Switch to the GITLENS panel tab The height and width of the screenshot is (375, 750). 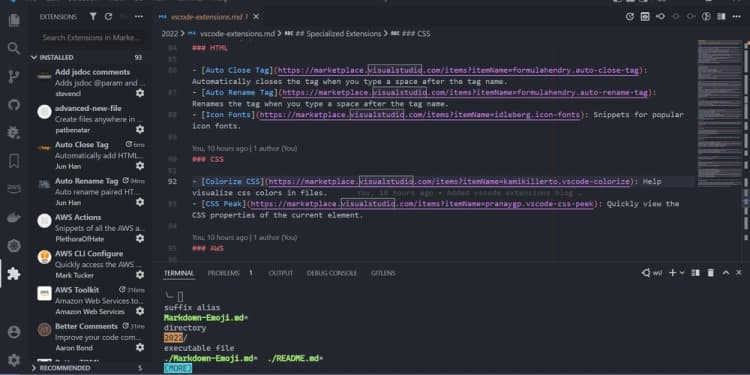(x=383, y=273)
